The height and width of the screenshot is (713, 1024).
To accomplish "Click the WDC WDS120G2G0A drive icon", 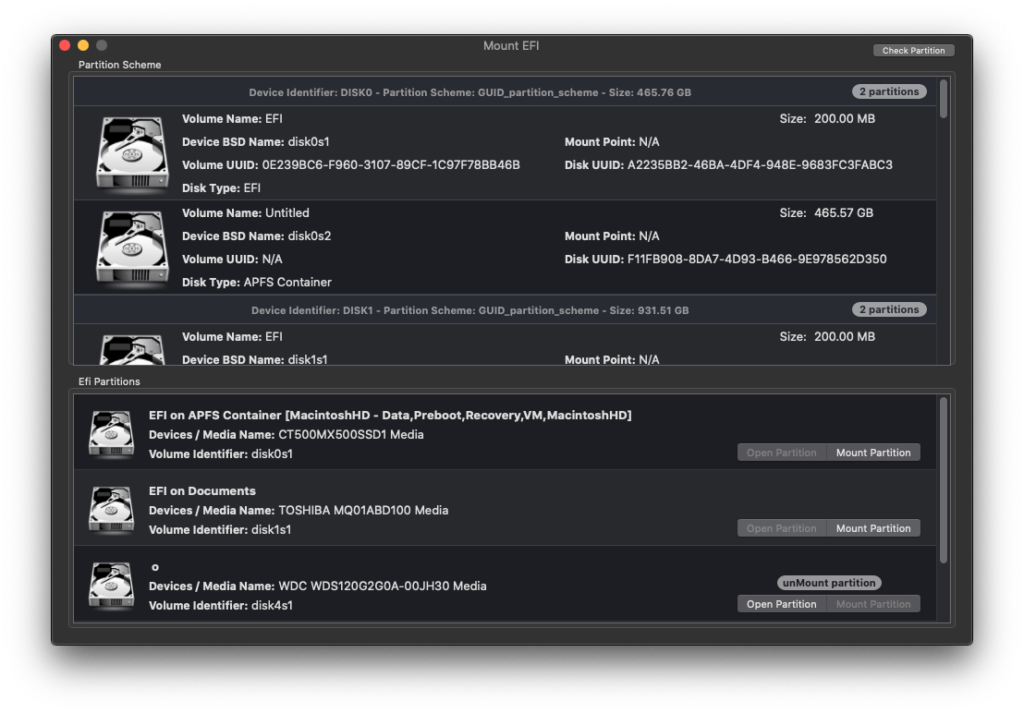I will click(x=111, y=585).
